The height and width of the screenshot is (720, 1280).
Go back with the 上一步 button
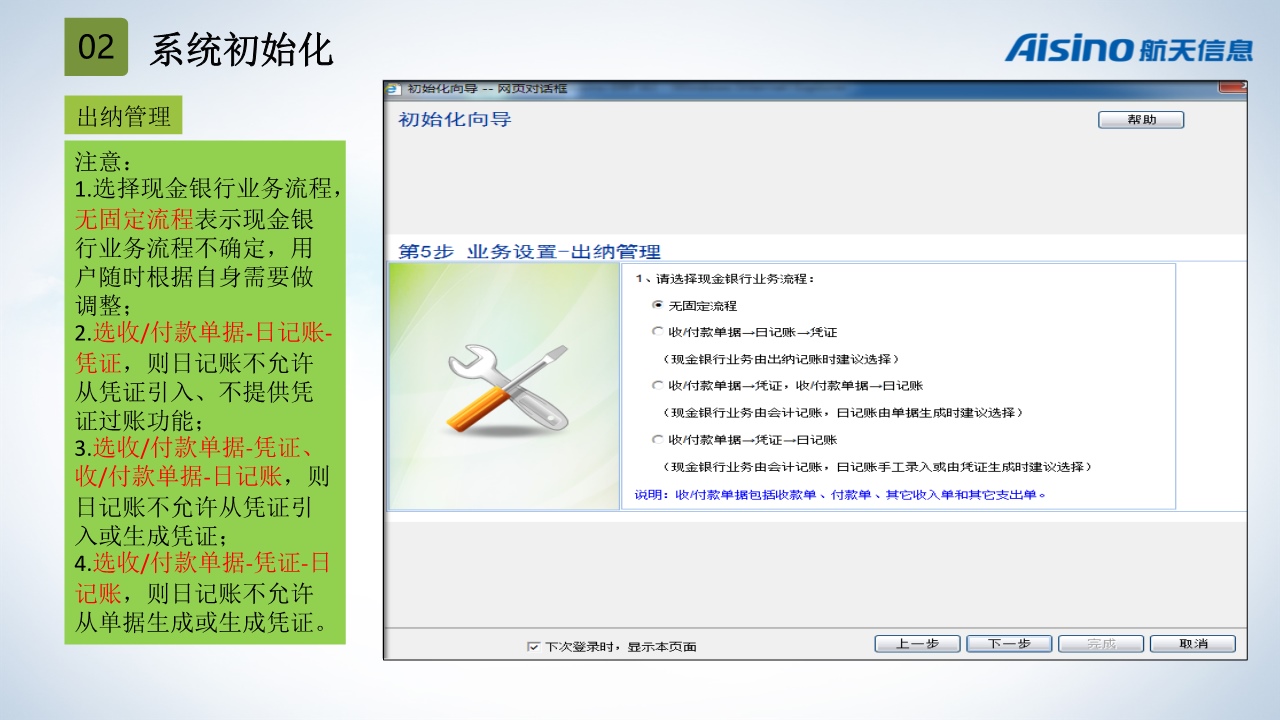[x=917, y=644]
